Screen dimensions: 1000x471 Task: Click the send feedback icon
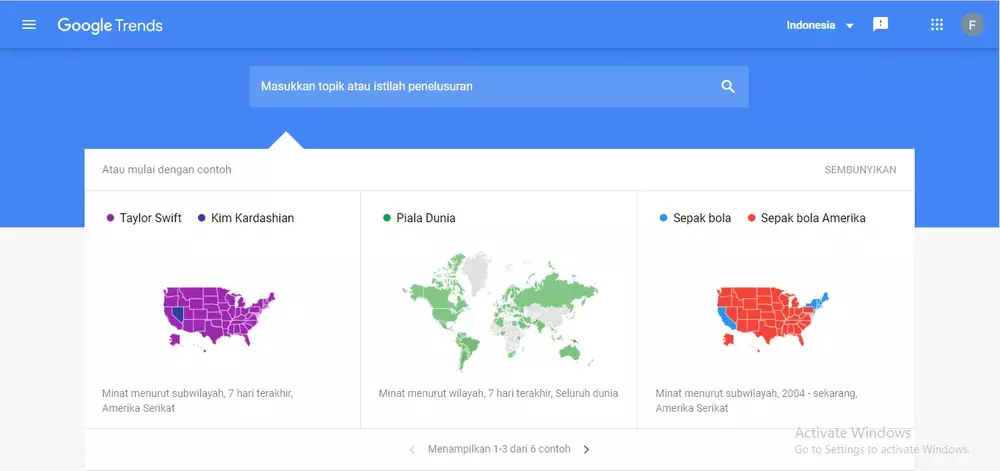tap(880, 25)
